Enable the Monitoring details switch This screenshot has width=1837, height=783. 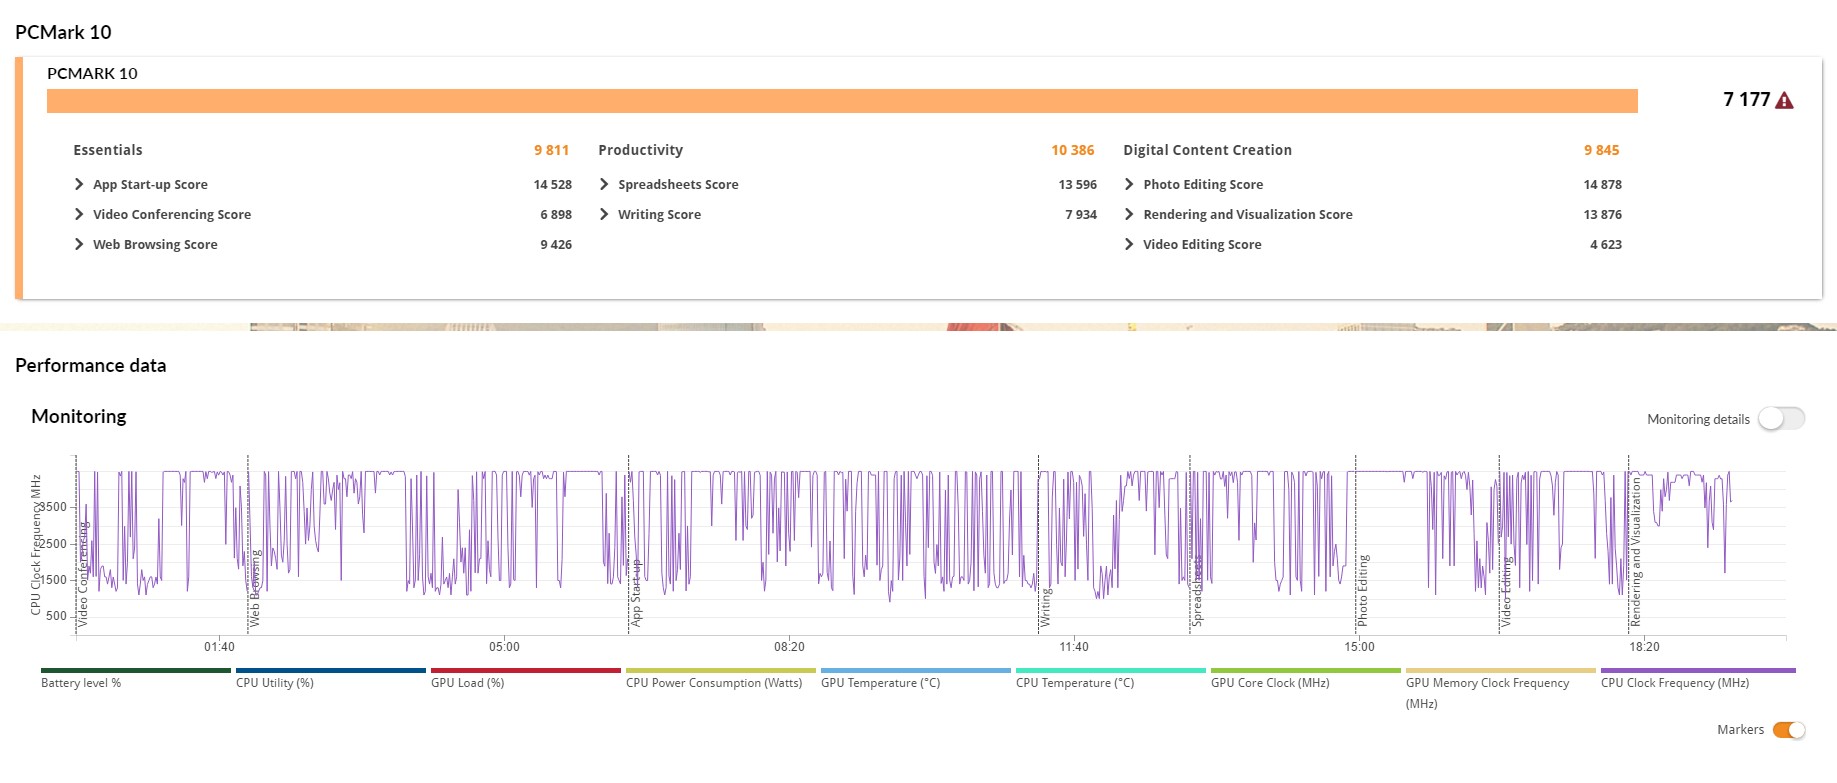(1781, 419)
